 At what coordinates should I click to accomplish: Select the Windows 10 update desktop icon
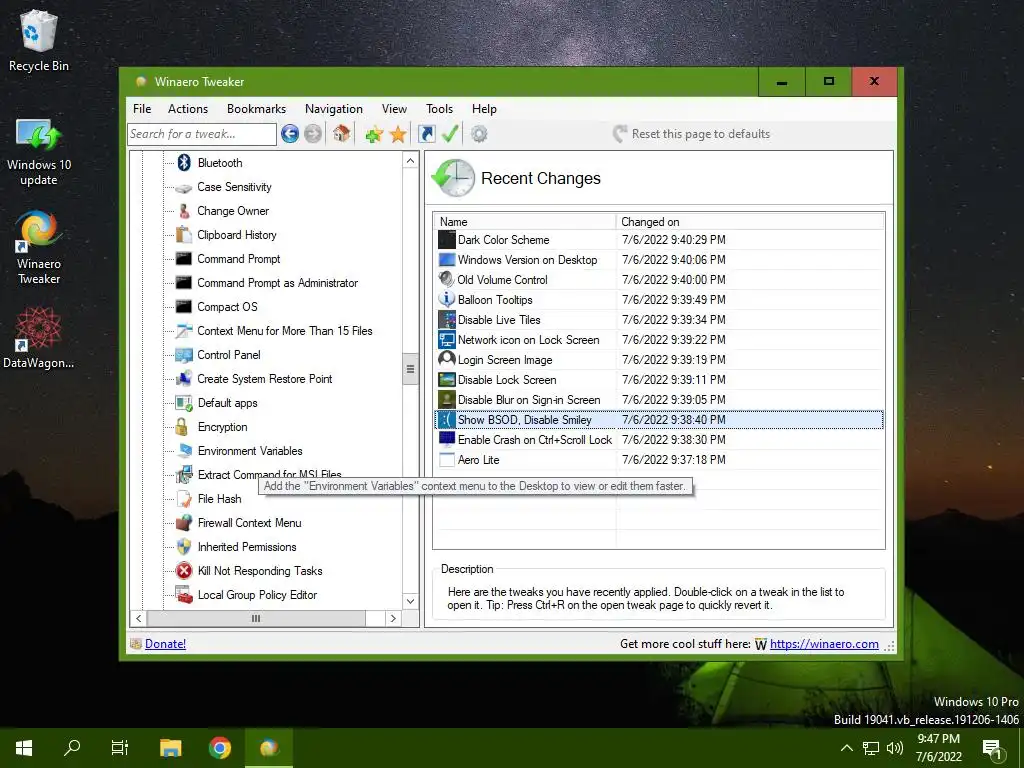click(x=39, y=152)
